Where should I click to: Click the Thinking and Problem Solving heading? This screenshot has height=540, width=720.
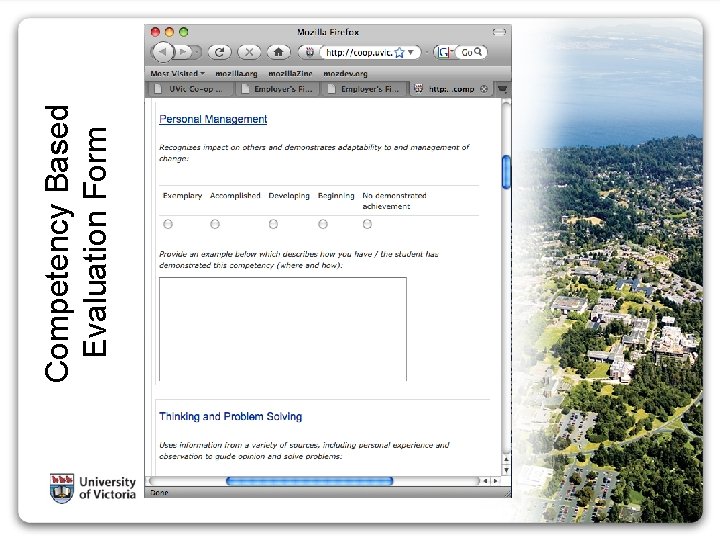(x=231, y=416)
